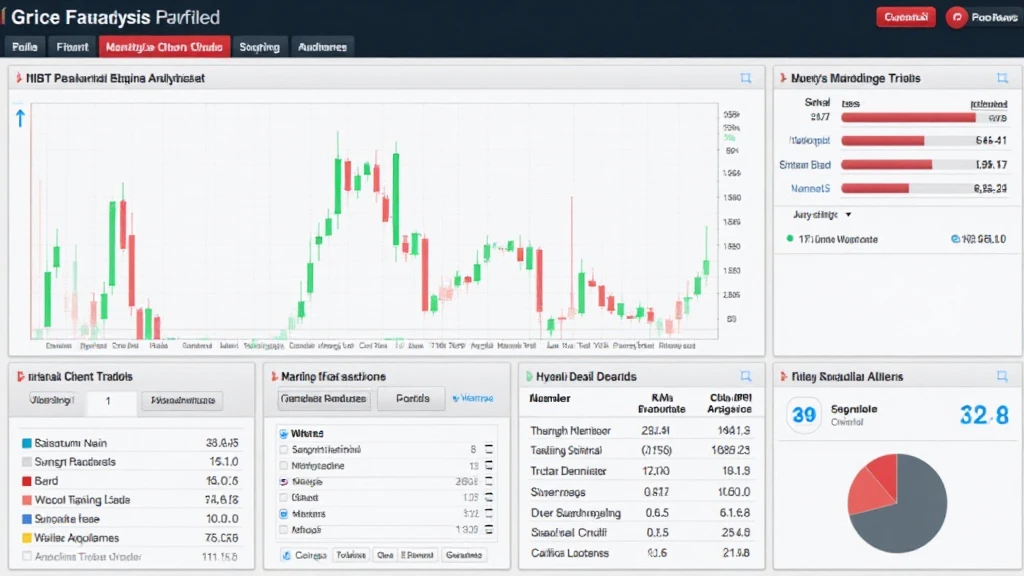
Task: Click the Smtean Blad progress bar
Action: [923, 165]
